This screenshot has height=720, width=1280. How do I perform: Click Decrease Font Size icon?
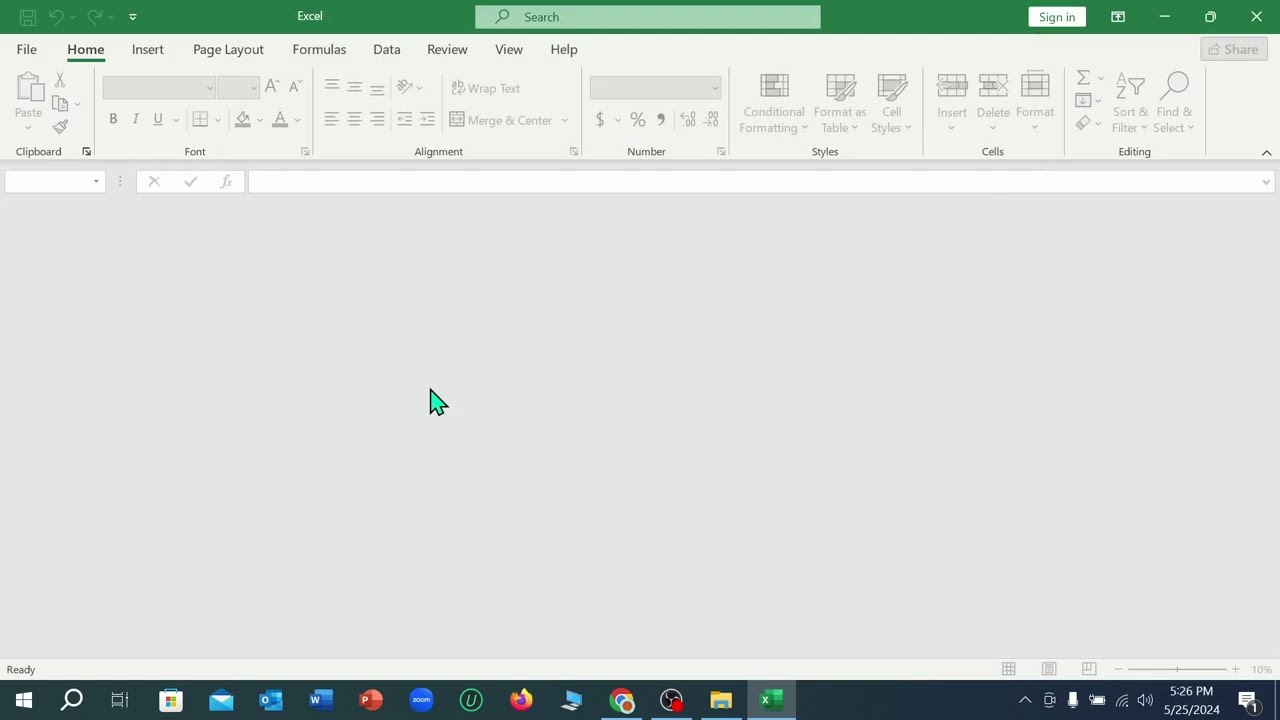(x=294, y=88)
